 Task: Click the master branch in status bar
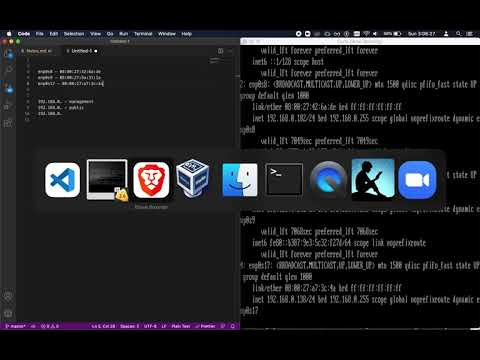[x=15, y=326]
